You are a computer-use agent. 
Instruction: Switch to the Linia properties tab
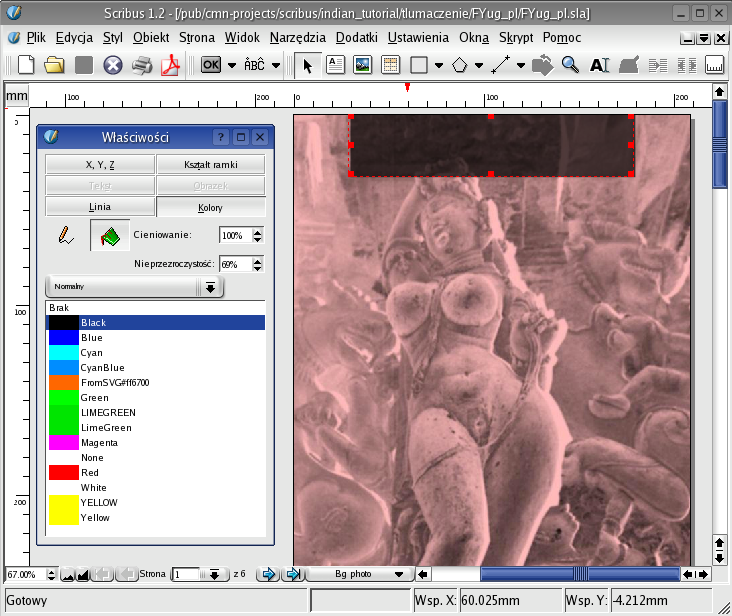click(100, 207)
